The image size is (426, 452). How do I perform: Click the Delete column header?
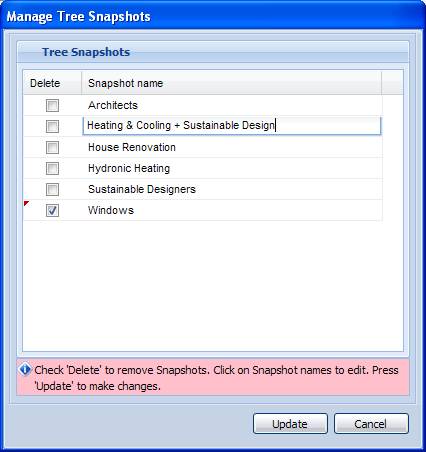pos(53,83)
